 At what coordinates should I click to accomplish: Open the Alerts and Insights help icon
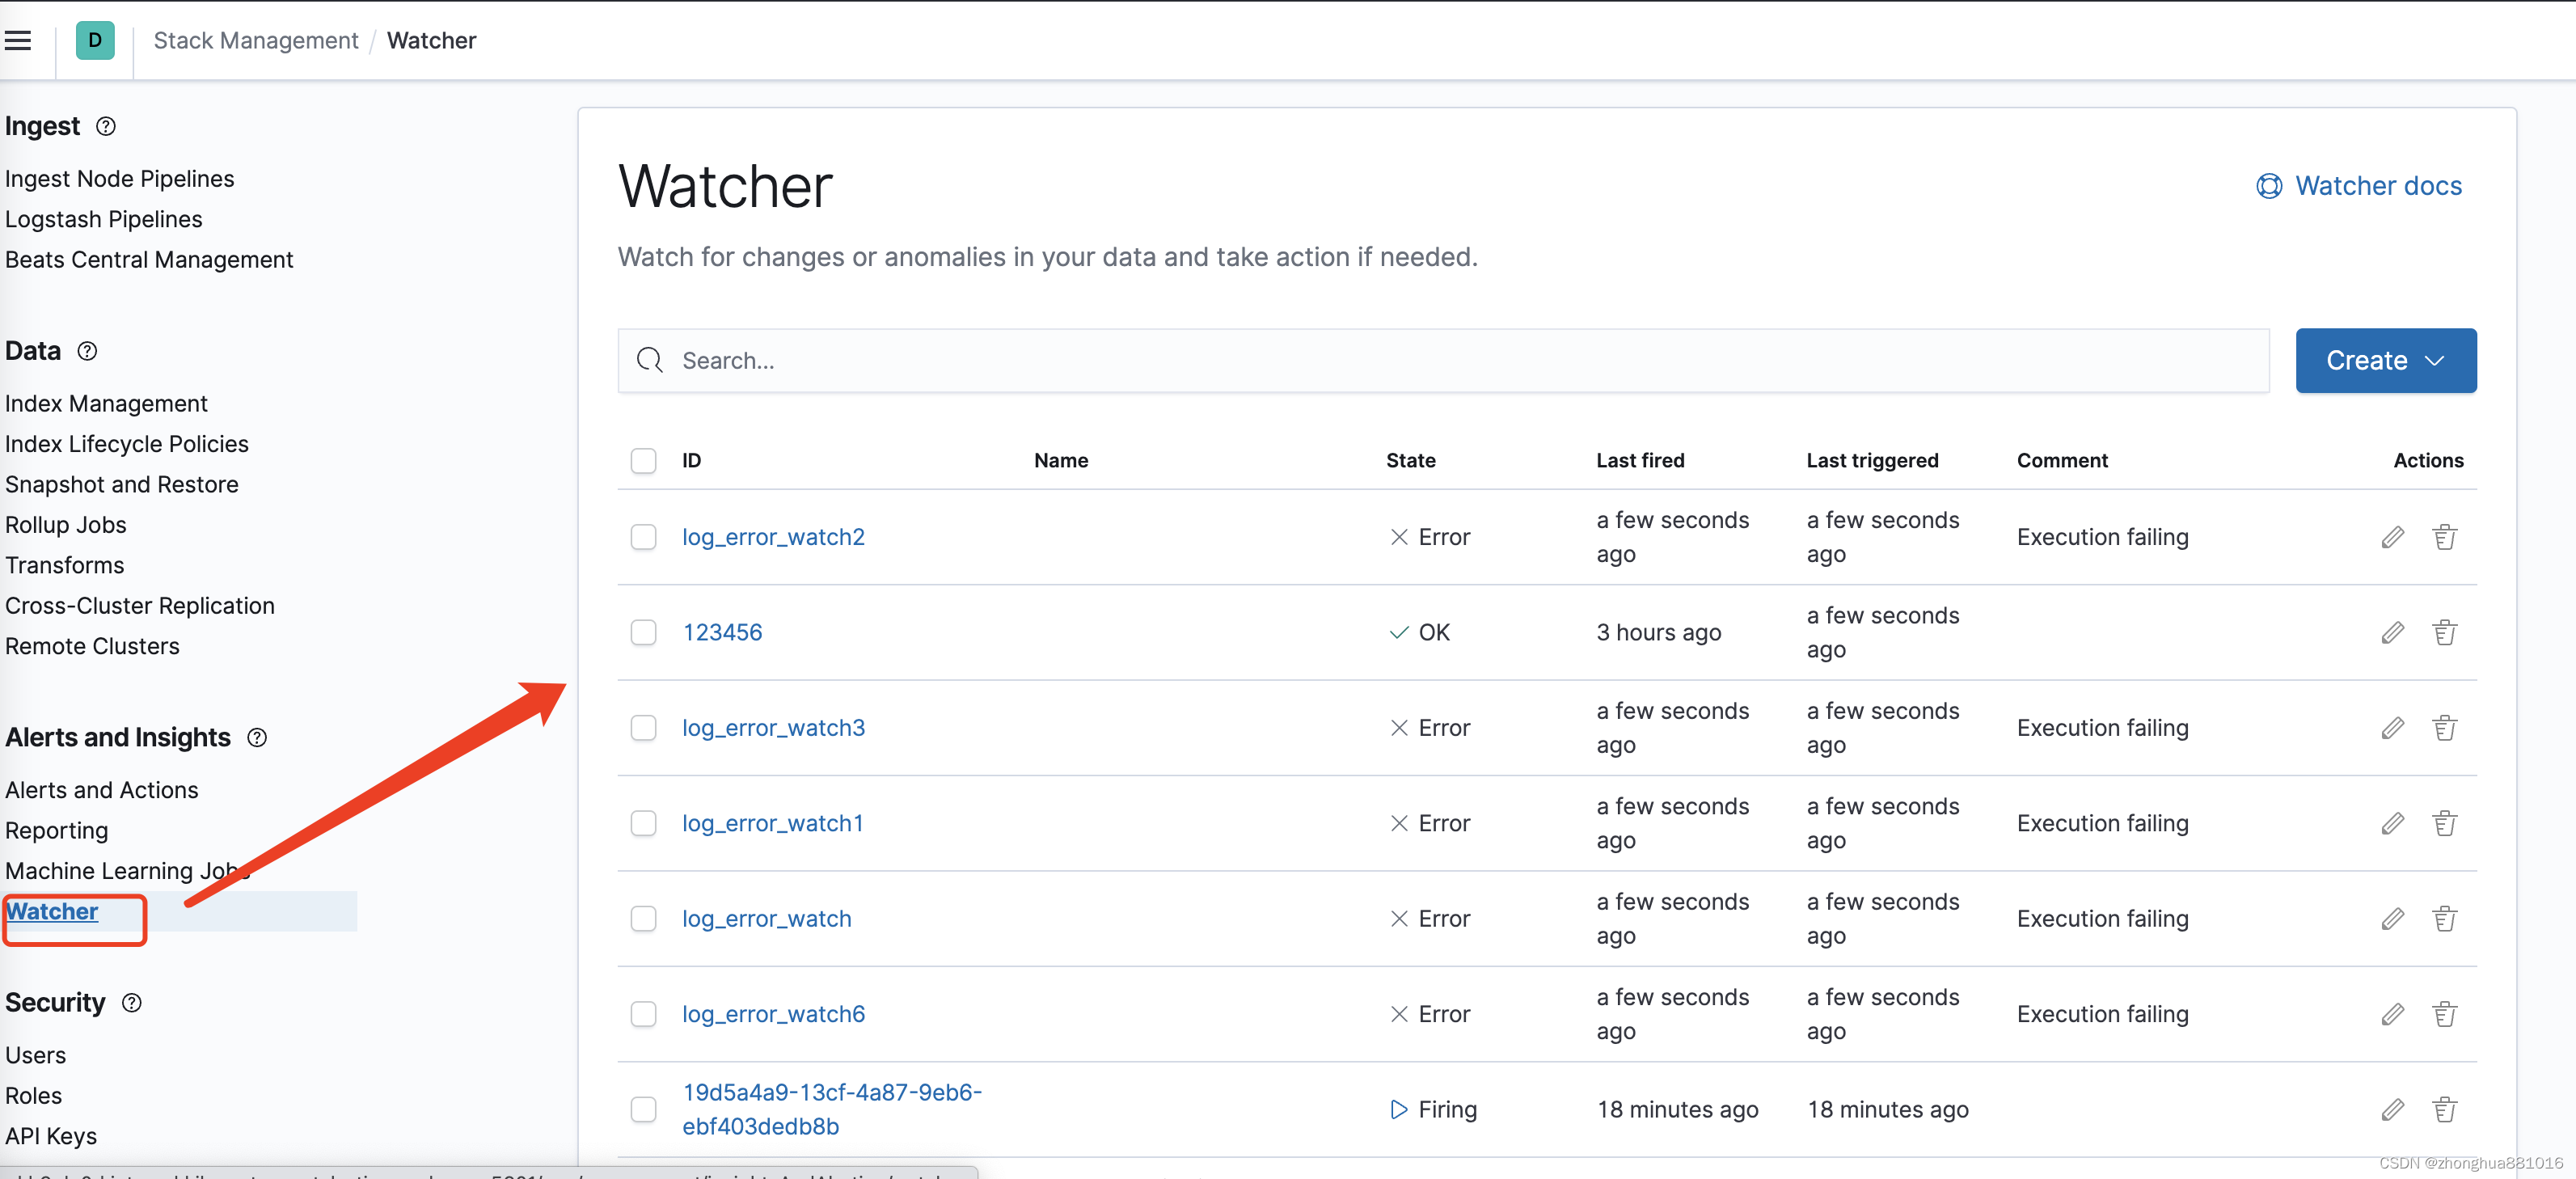[257, 738]
